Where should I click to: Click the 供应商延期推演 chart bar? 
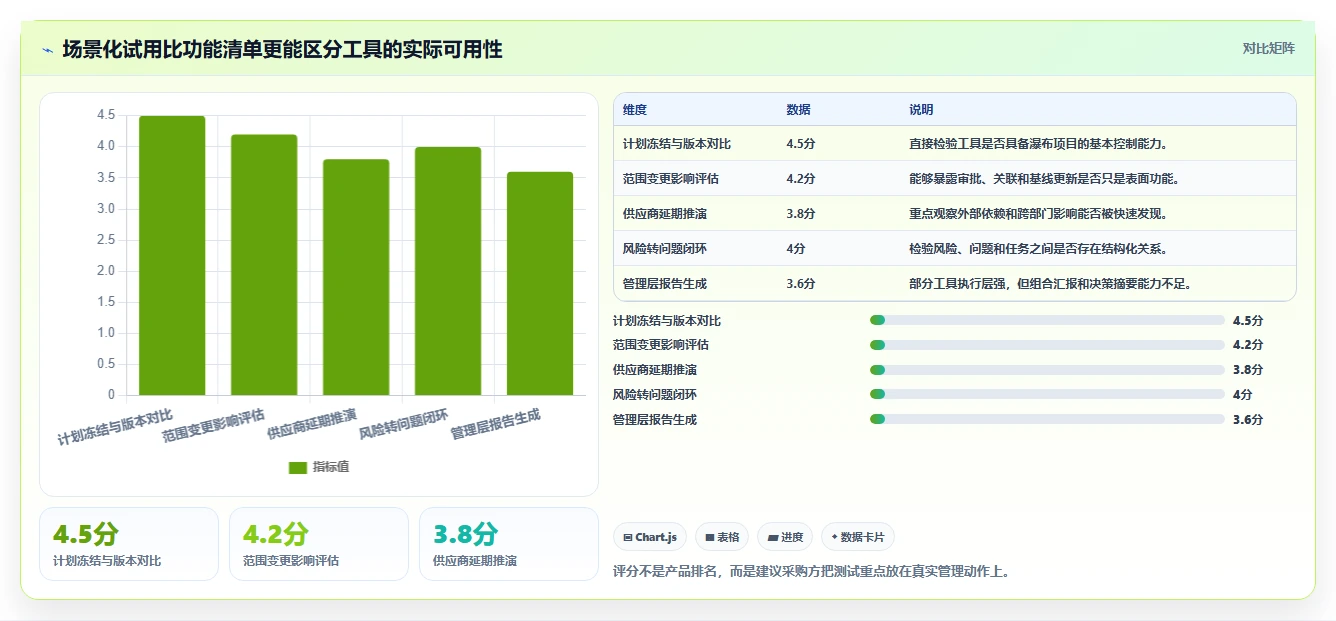[x=356, y=277]
